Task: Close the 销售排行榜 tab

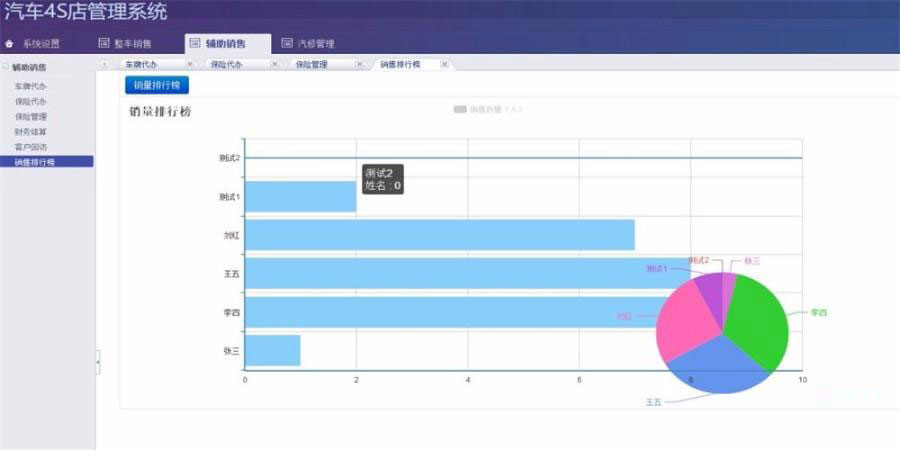Action: (x=444, y=65)
